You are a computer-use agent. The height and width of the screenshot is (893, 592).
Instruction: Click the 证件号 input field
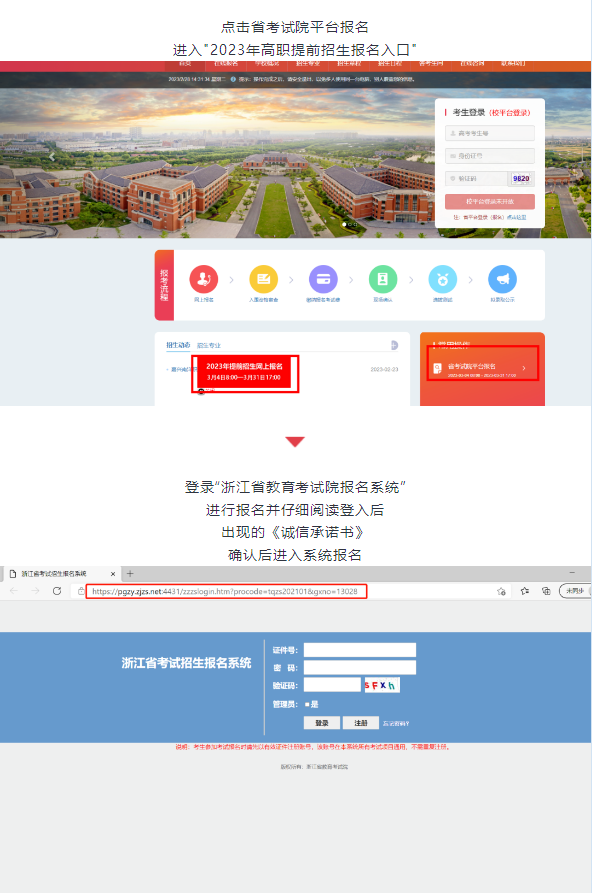[360, 650]
